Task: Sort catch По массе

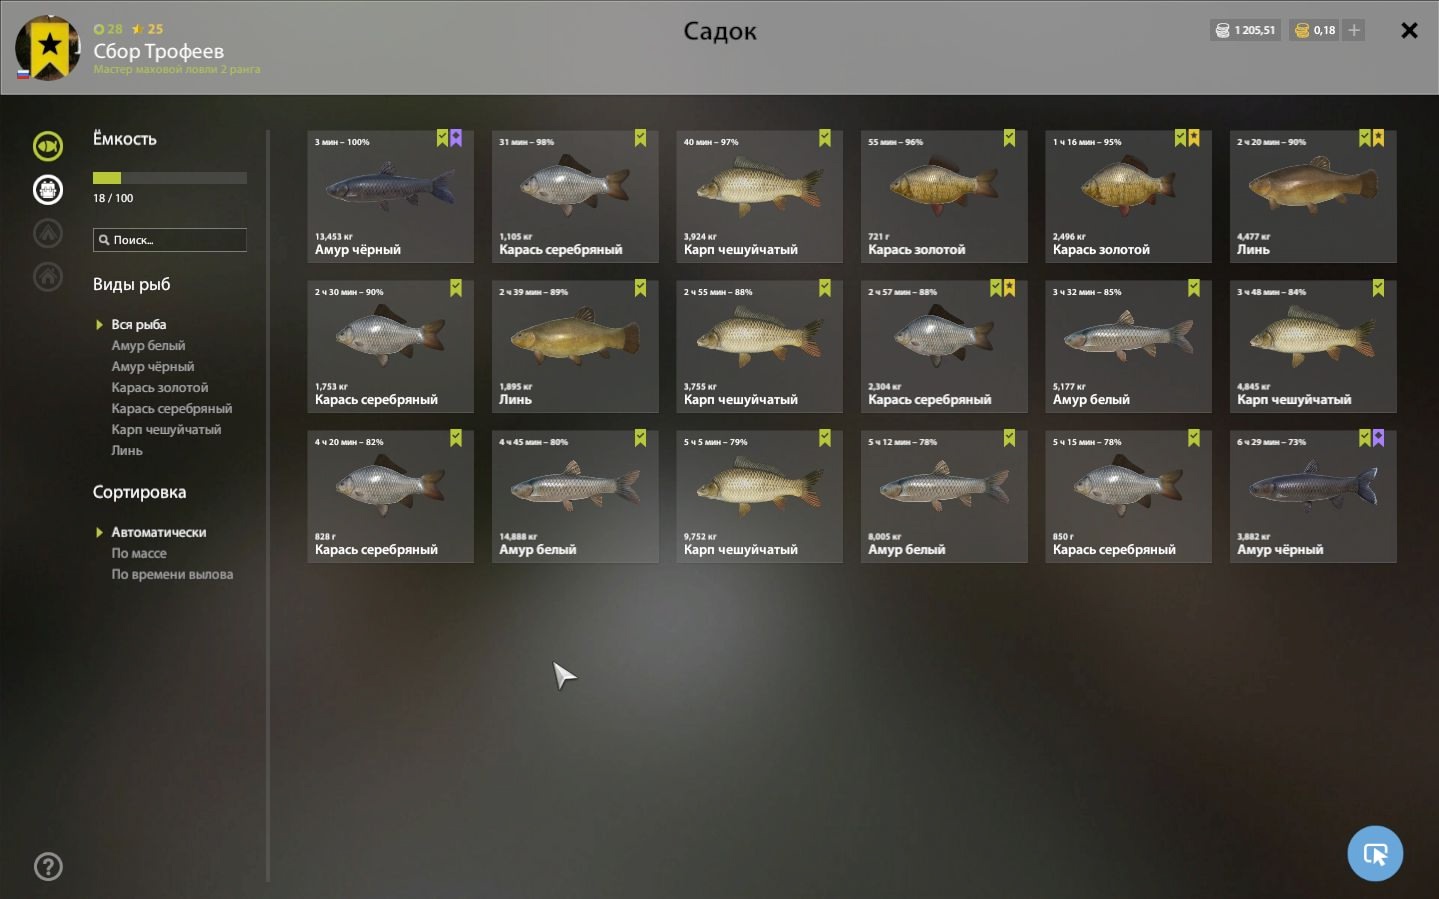Action: [x=139, y=553]
